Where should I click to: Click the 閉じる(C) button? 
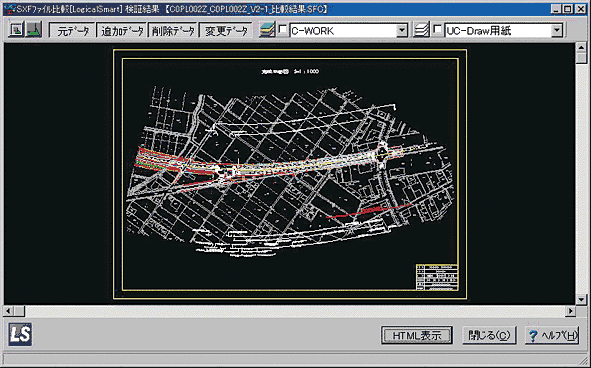pyautogui.click(x=489, y=335)
